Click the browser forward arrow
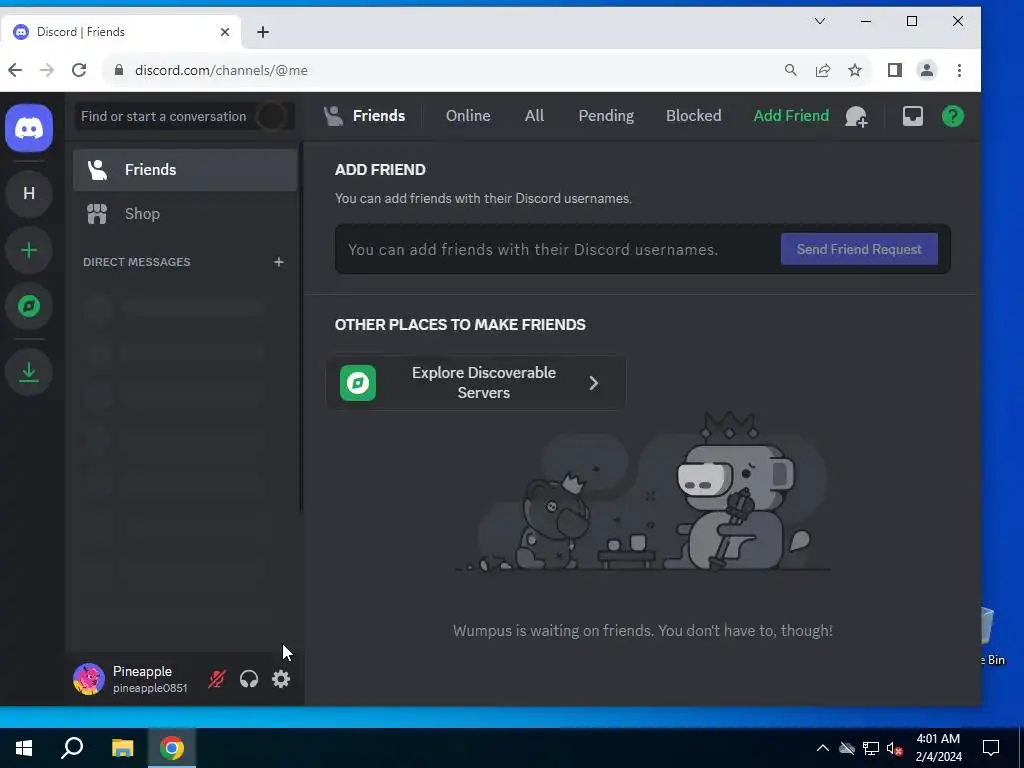The image size is (1024, 768). click(x=46, y=70)
